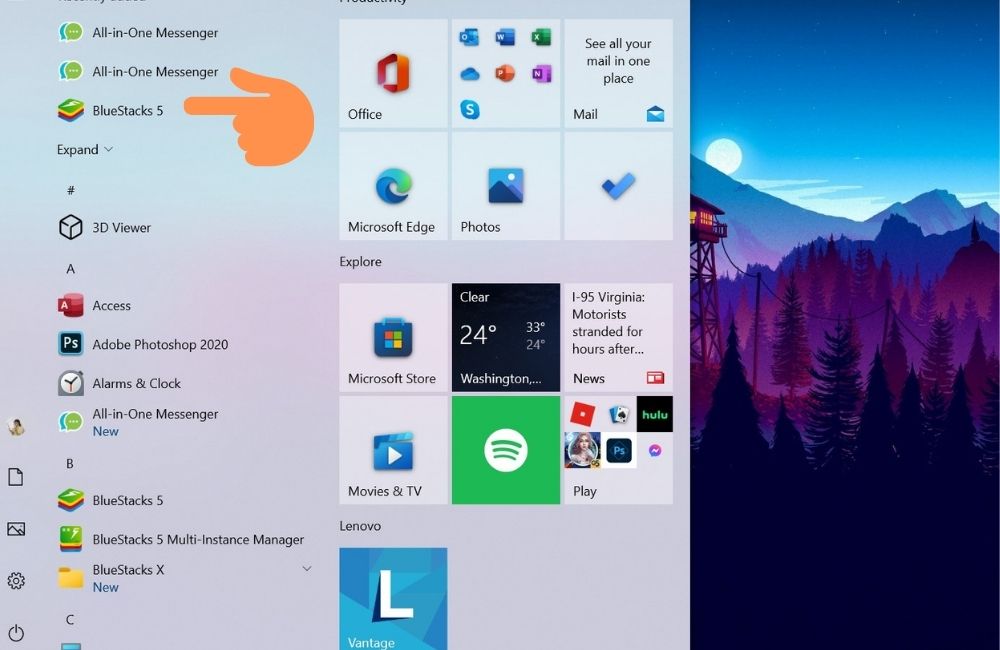Open the Microsoft Edge tile
This screenshot has width=1000, height=650.
coord(393,186)
